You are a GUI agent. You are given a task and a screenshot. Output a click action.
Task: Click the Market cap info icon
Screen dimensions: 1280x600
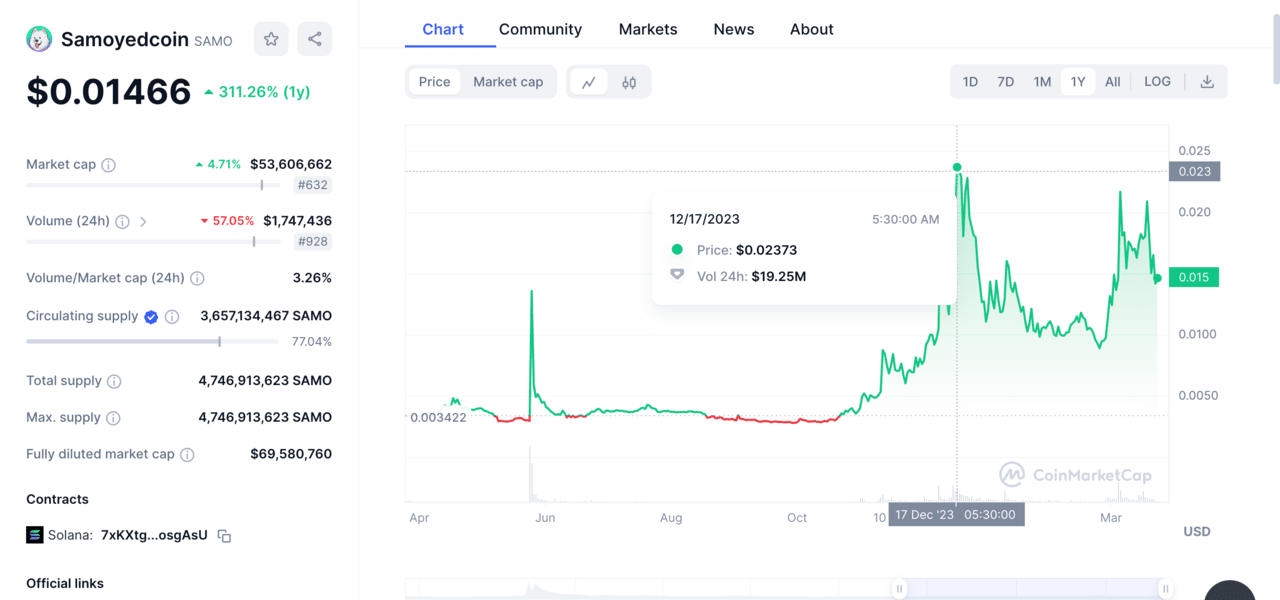pos(109,165)
